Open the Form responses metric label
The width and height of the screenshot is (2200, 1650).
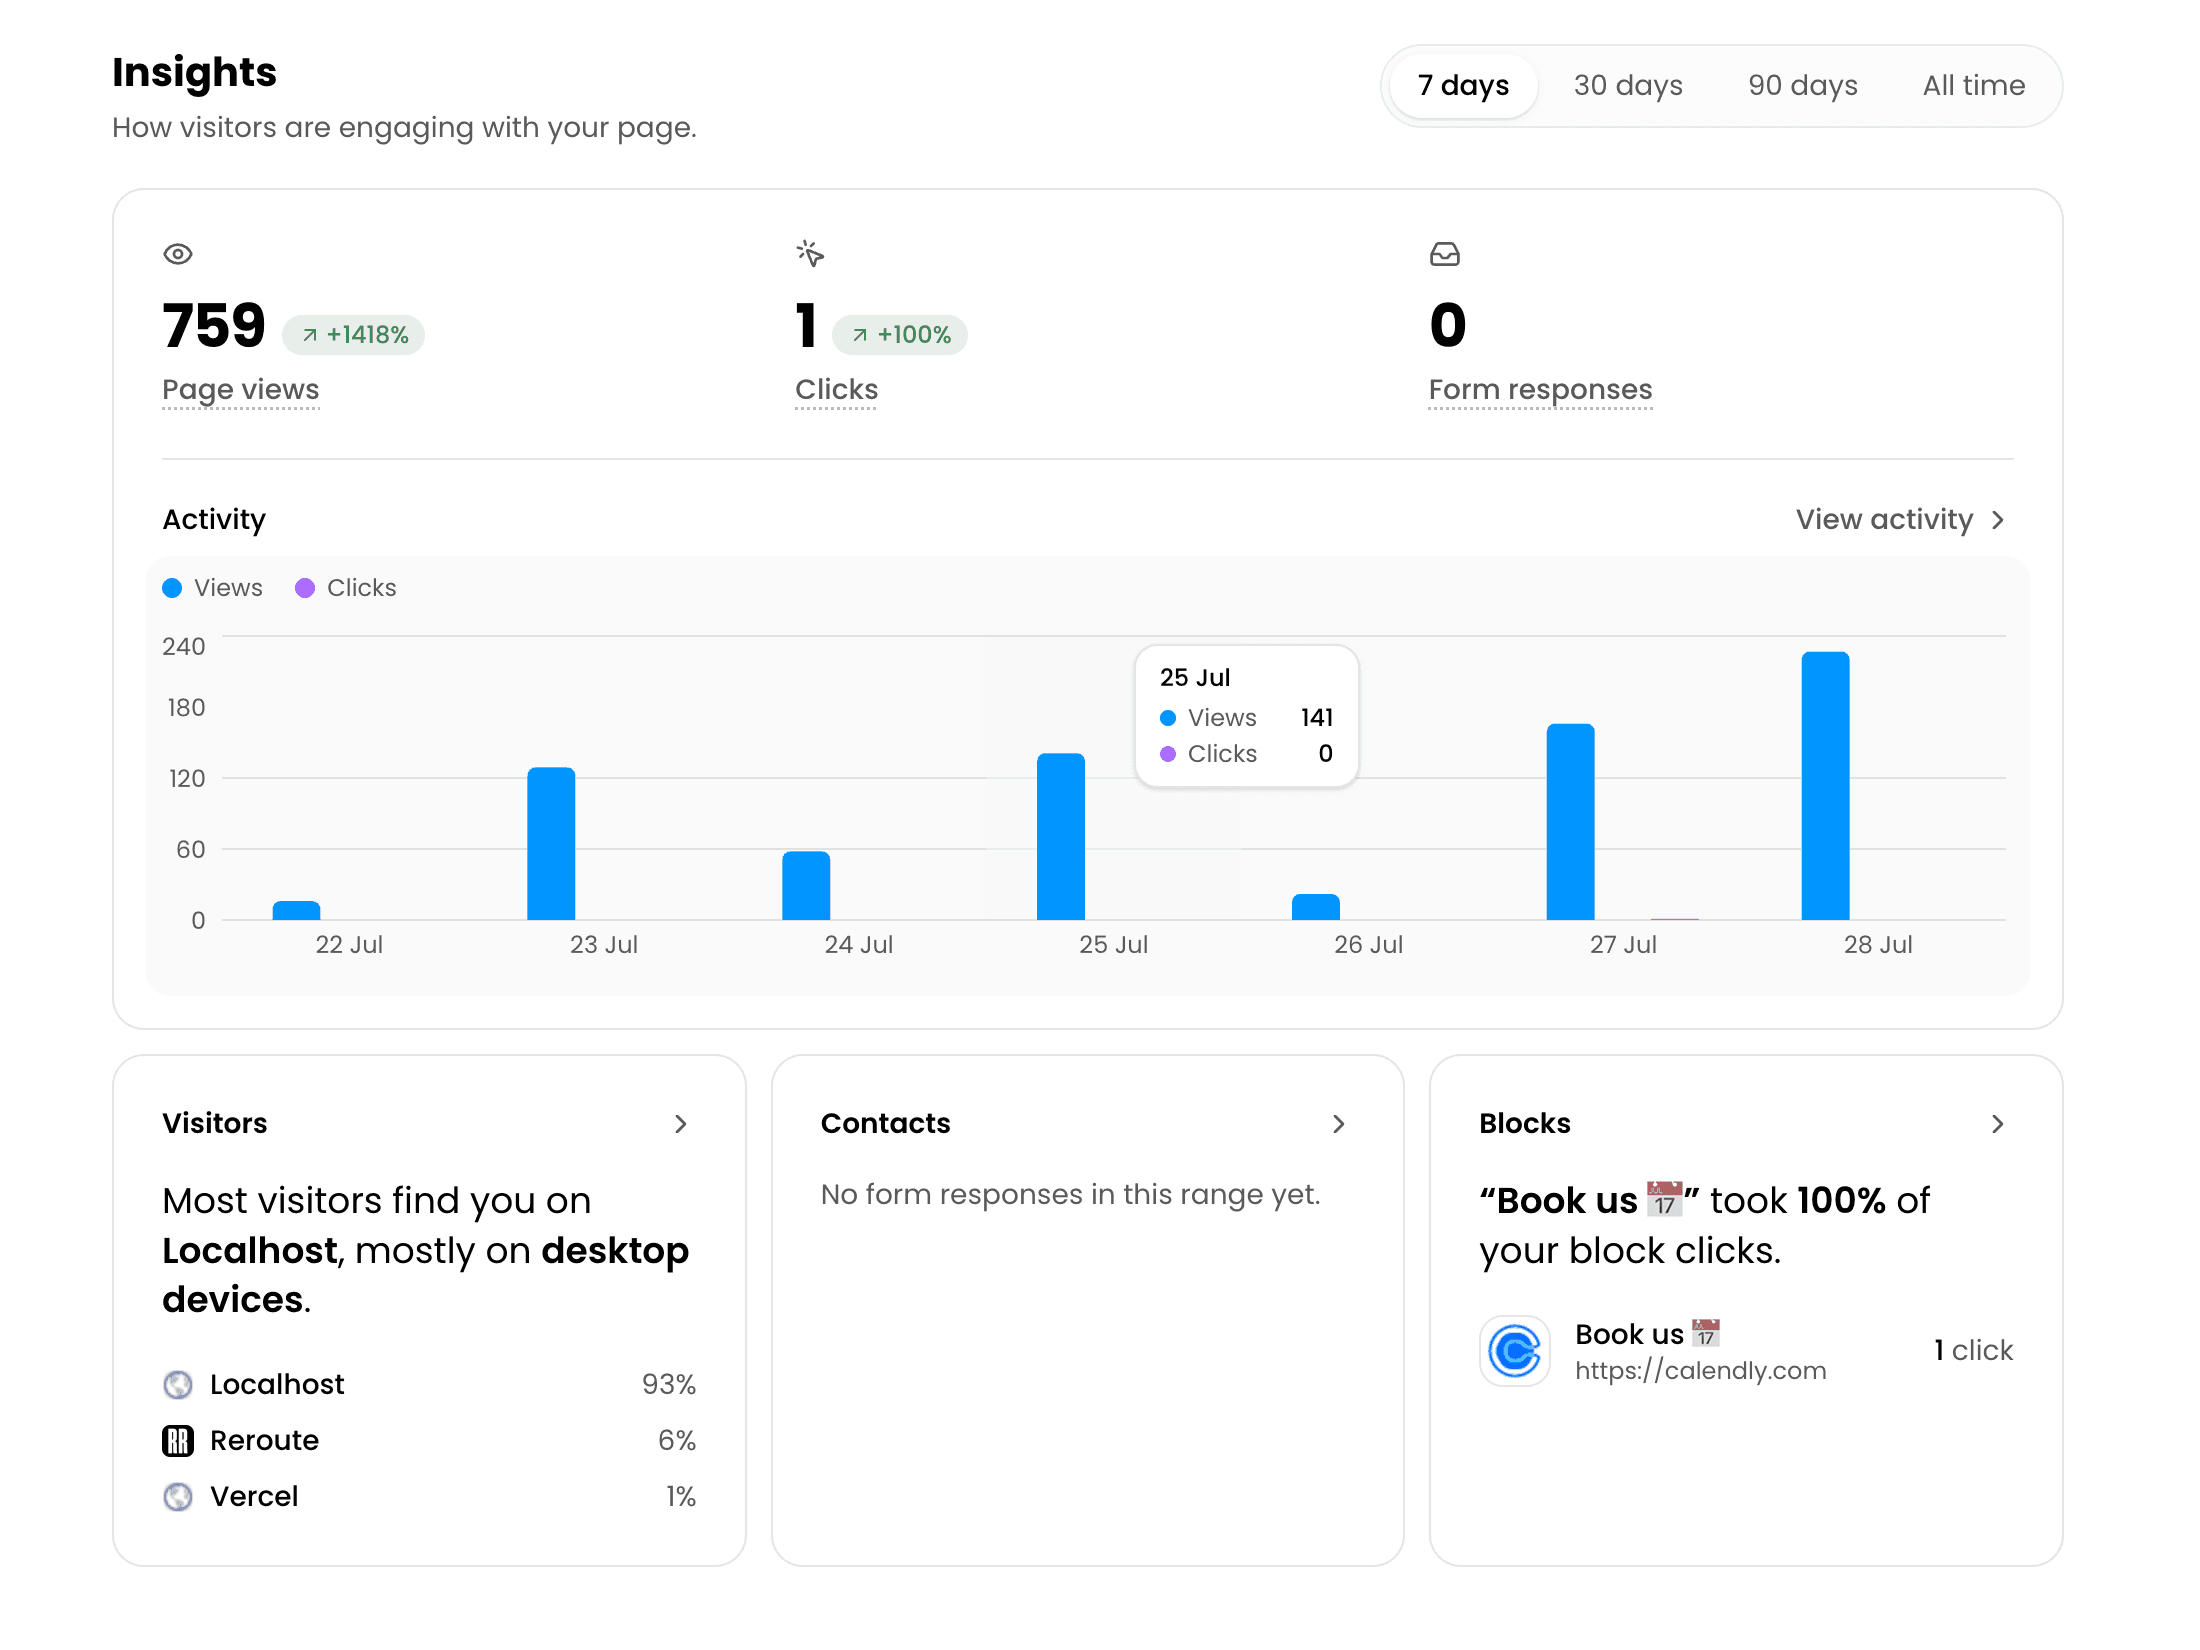pyautogui.click(x=1540, y=390)
